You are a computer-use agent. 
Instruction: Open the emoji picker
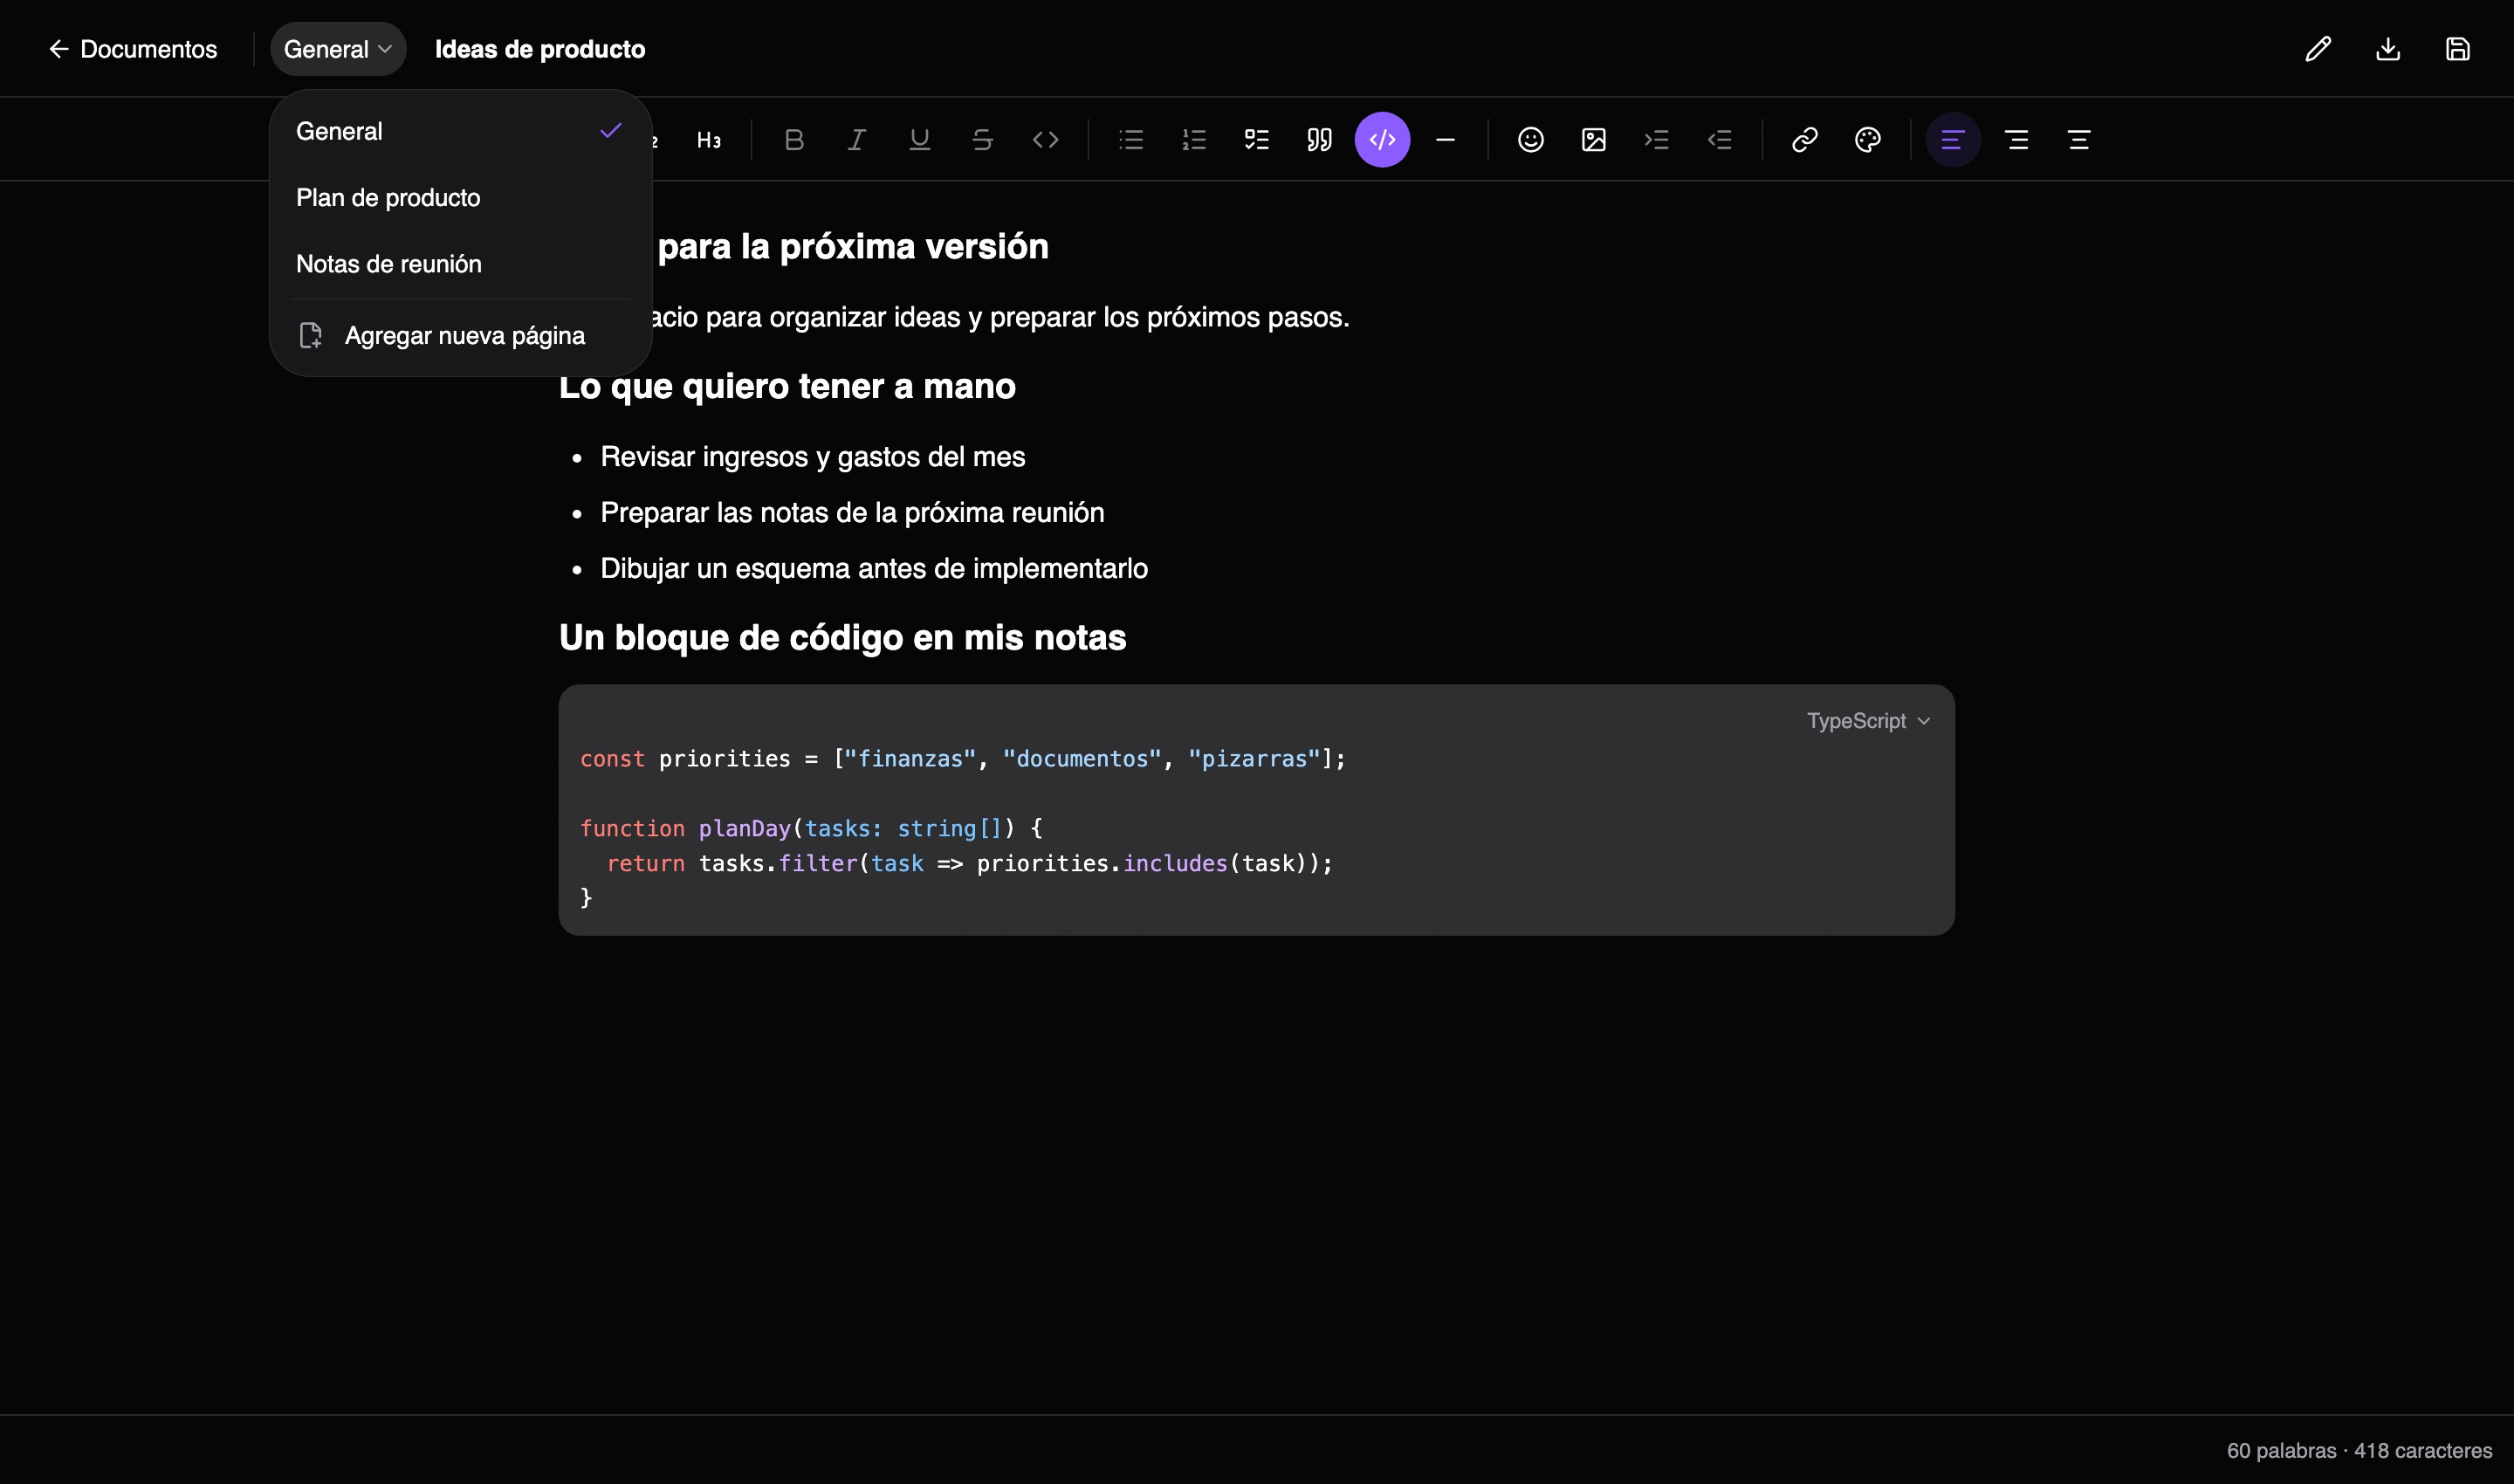[x=1531, y=140]
